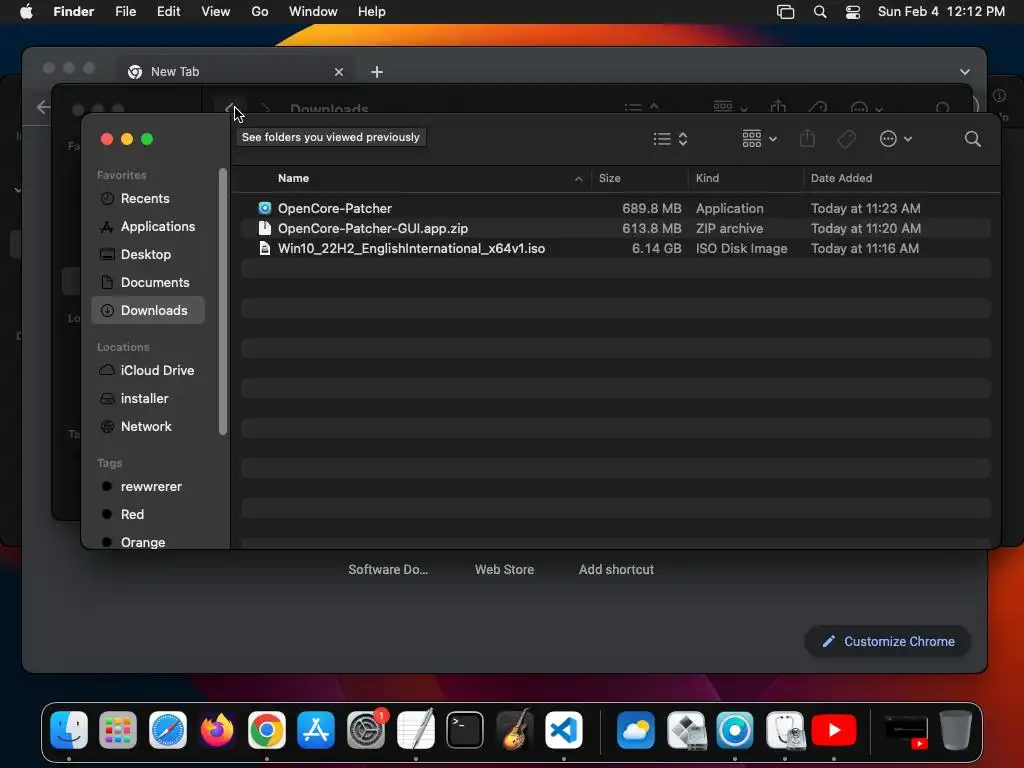1024x768 pixels.
Task: Click the Stage Manager menu bar icon
Action: tap(786, 12)
